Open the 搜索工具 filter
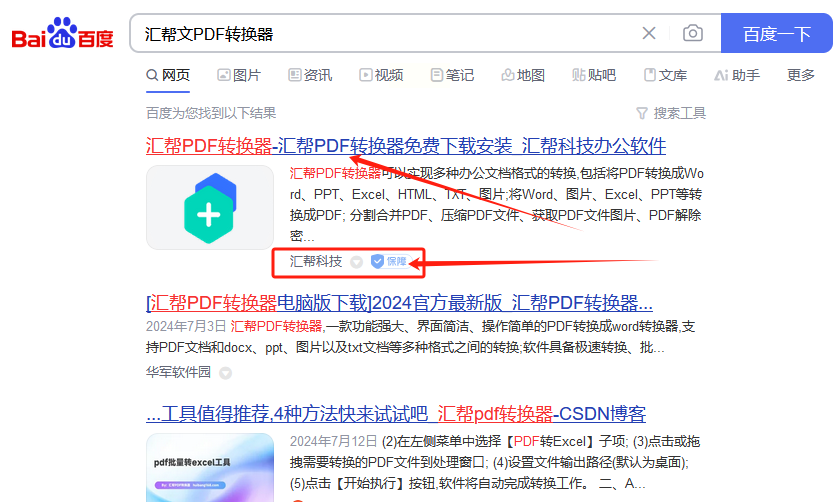 tap(671, 113)
